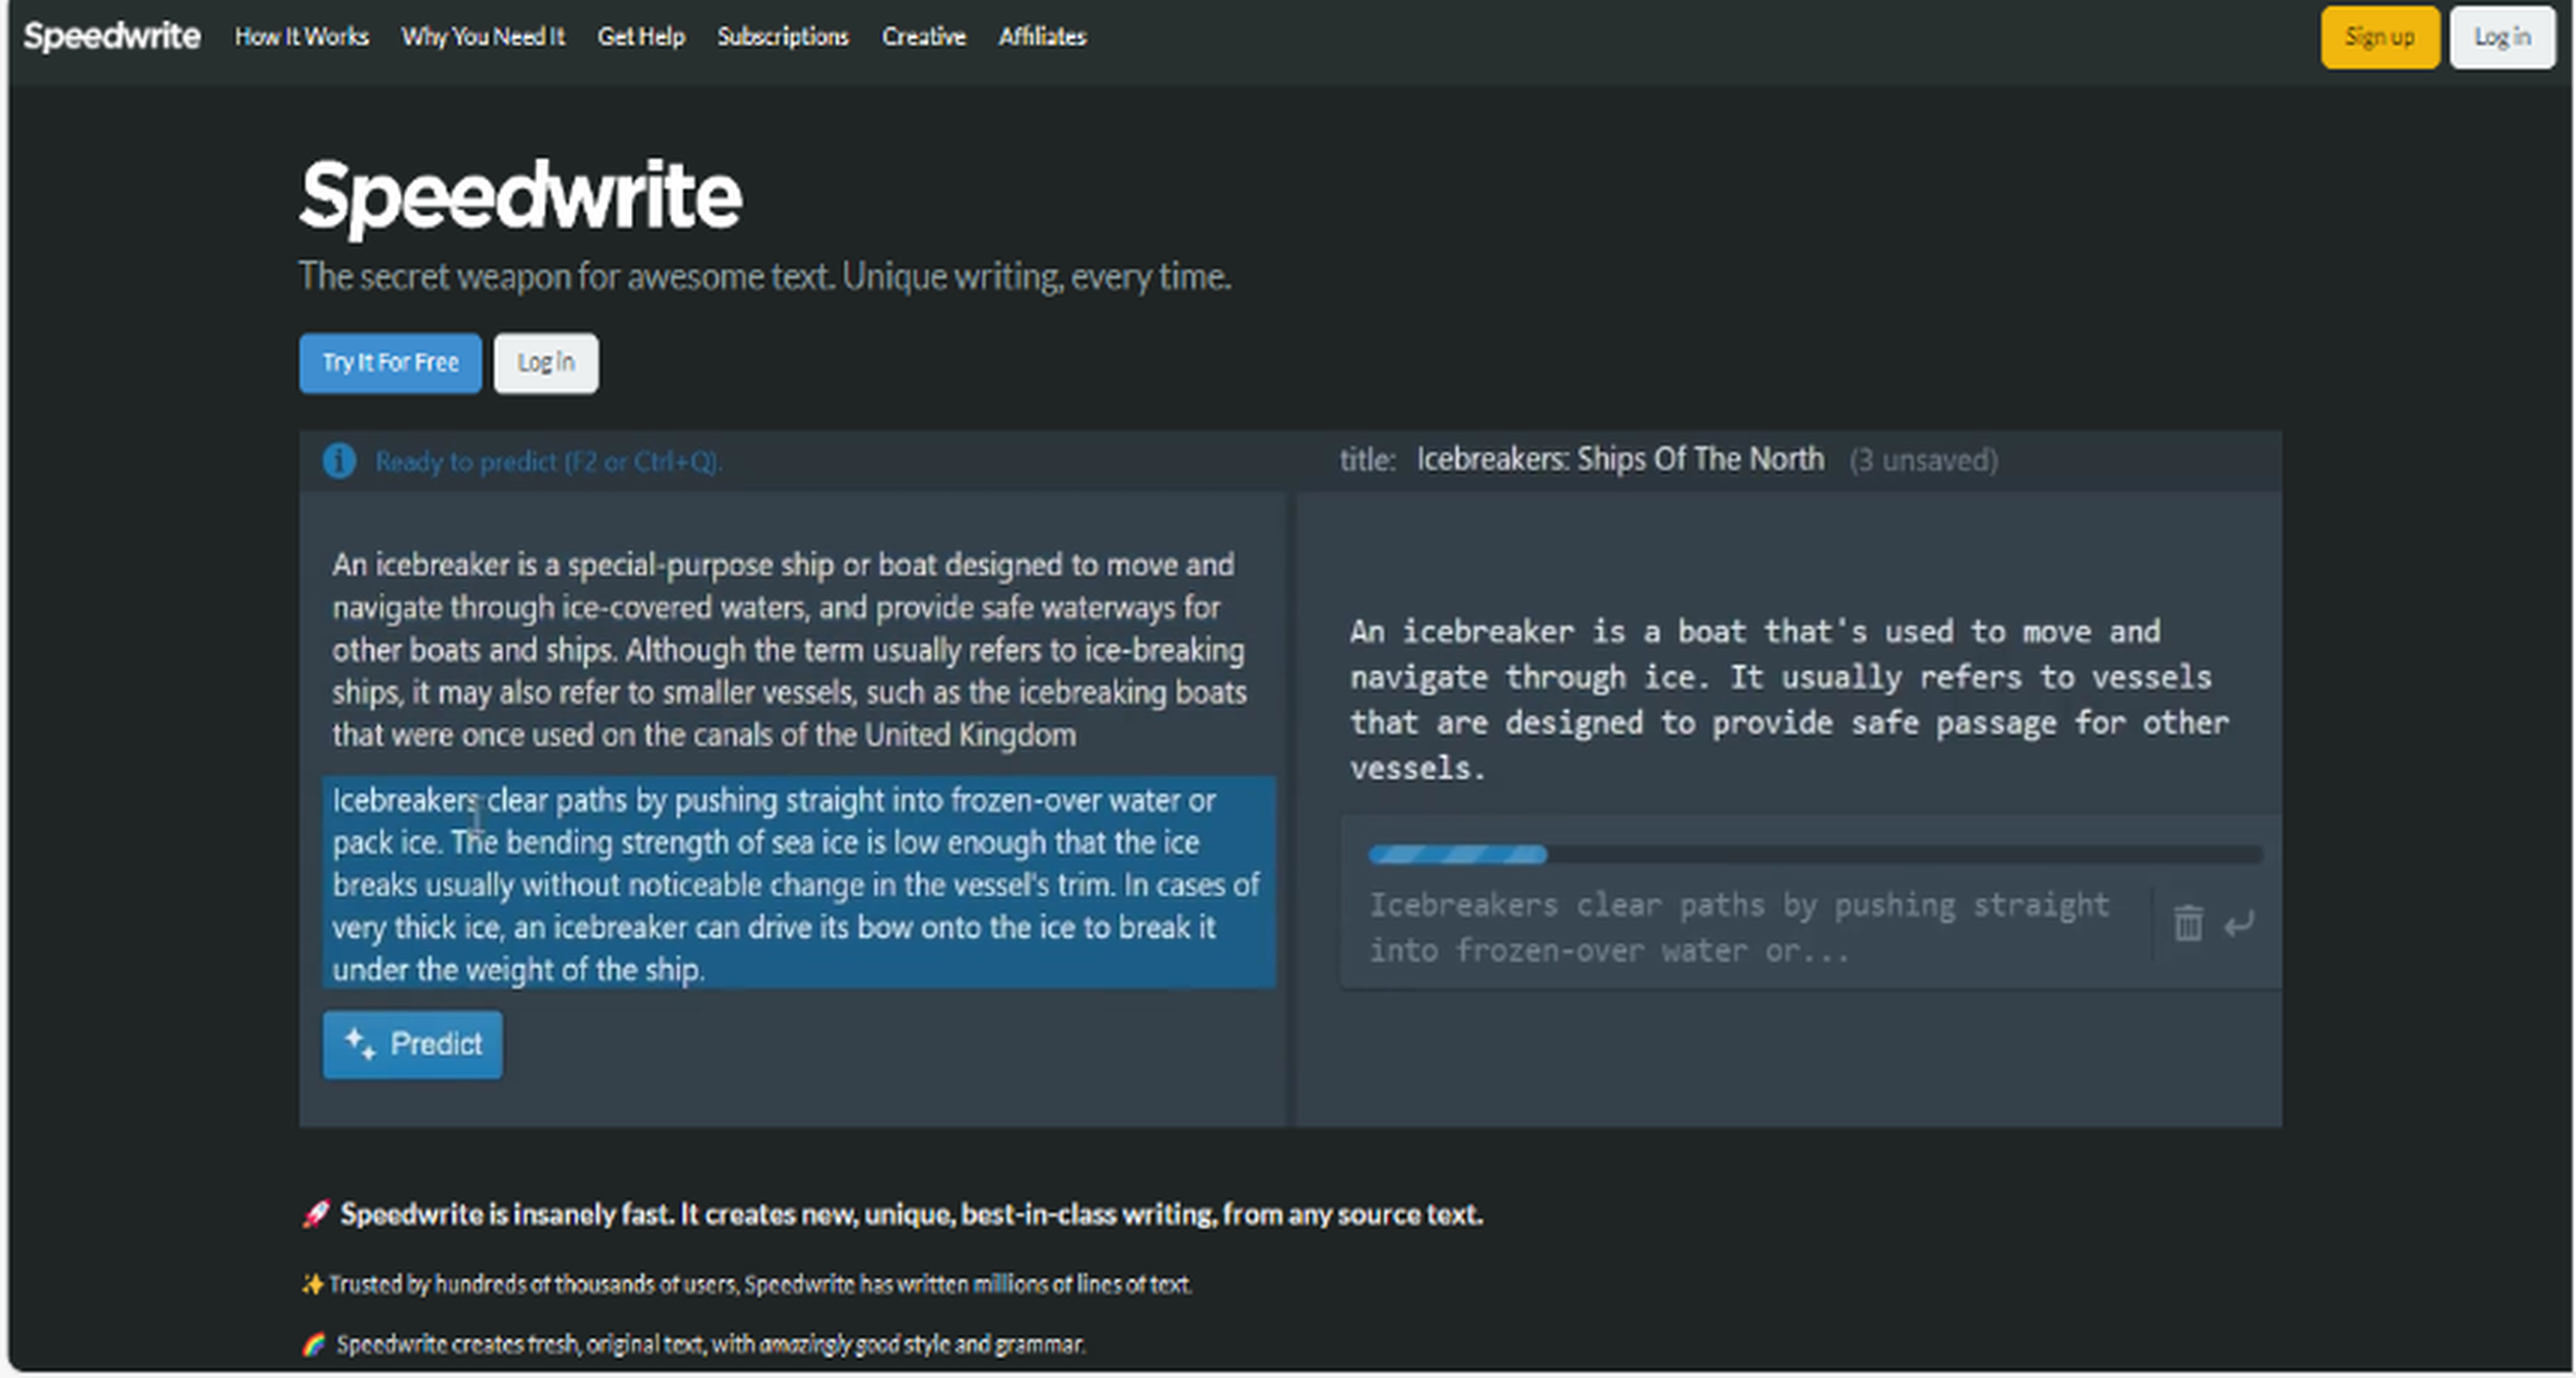Click the Speedwrite logo in top bar
Image resolution: width=2576 pixels, height=1378 pixels.
(113, 36)
